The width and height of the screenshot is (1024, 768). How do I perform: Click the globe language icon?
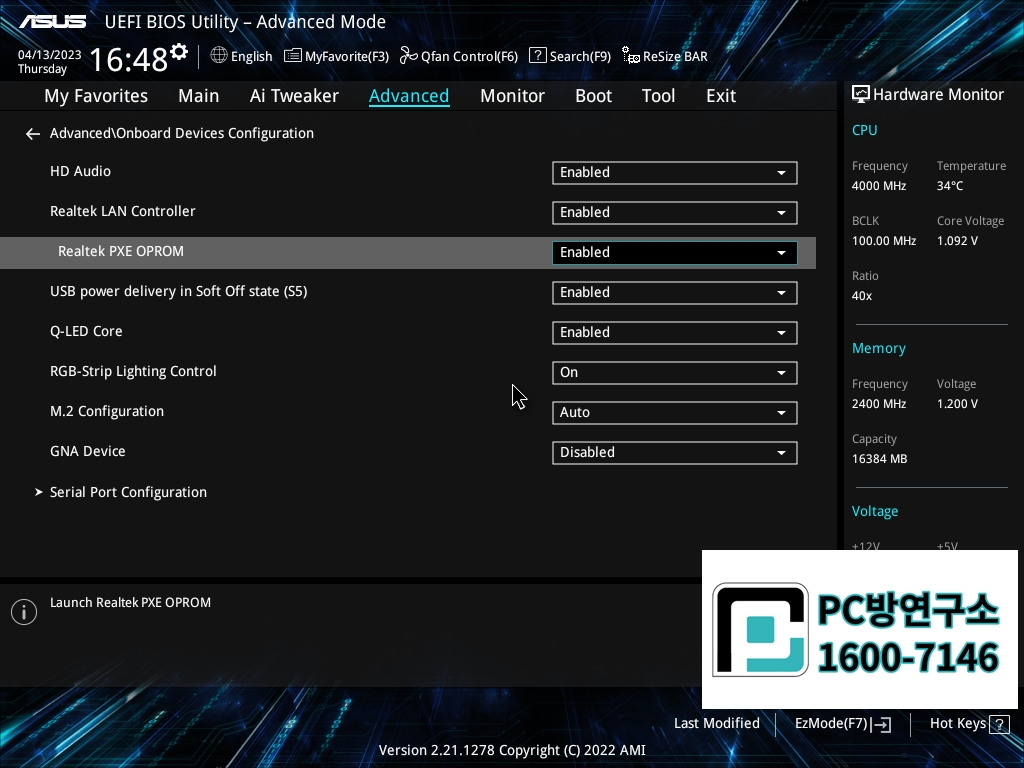pos(219,56)
